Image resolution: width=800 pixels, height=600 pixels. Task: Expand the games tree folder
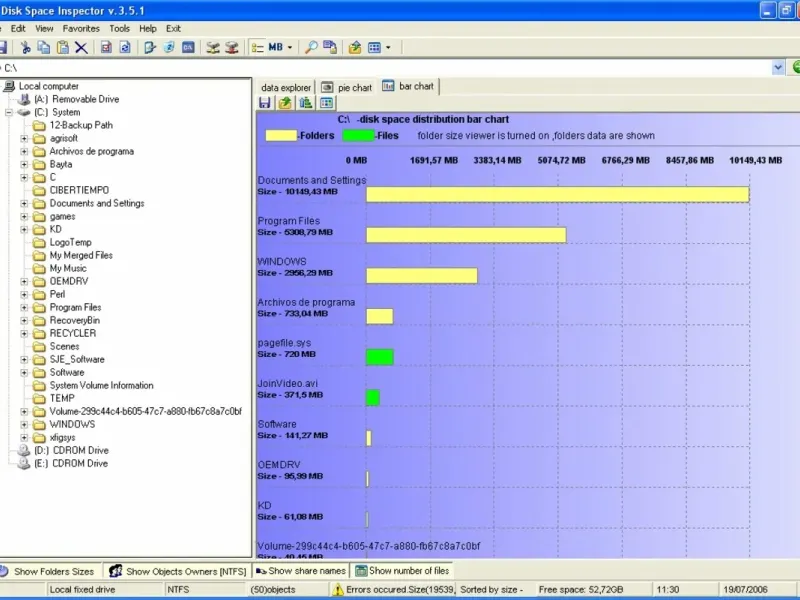[x=24, y=216]
